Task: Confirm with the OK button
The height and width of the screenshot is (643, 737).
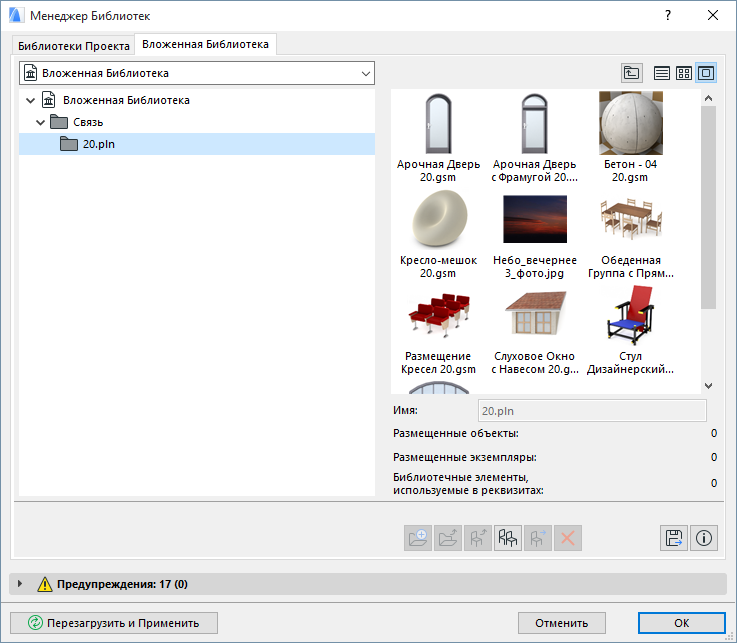Action: pyautogui.click(x=682, y=623)
